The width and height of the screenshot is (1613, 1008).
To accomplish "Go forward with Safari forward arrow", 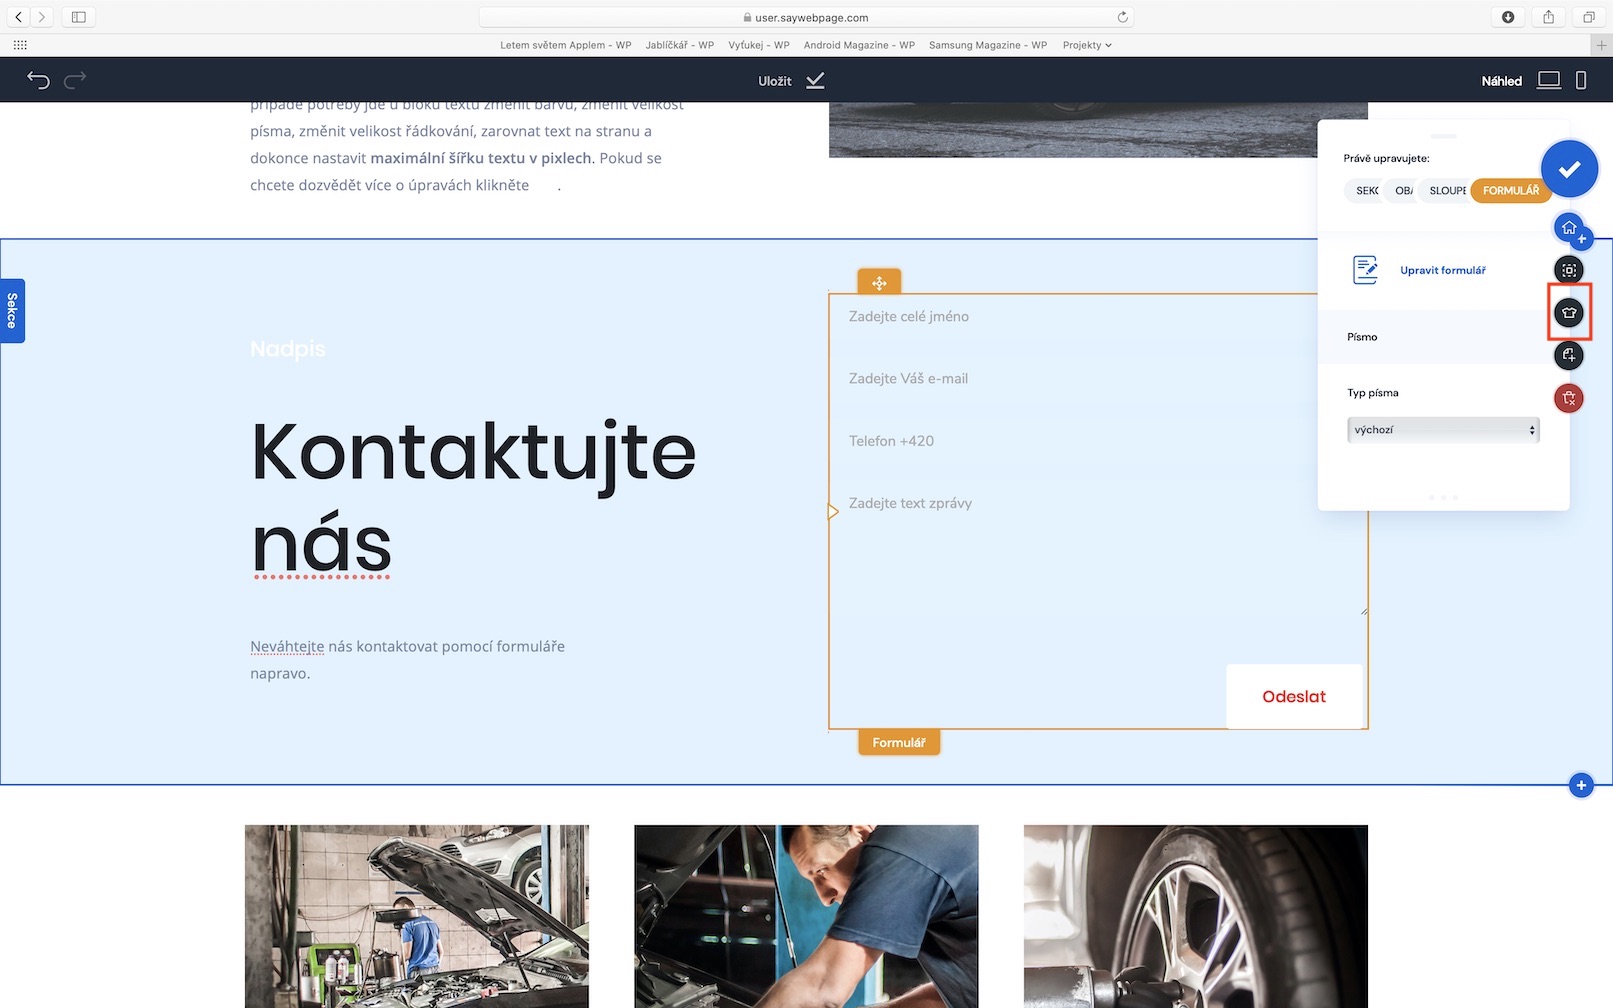I will pyautogui.click(x=42, y=17).
